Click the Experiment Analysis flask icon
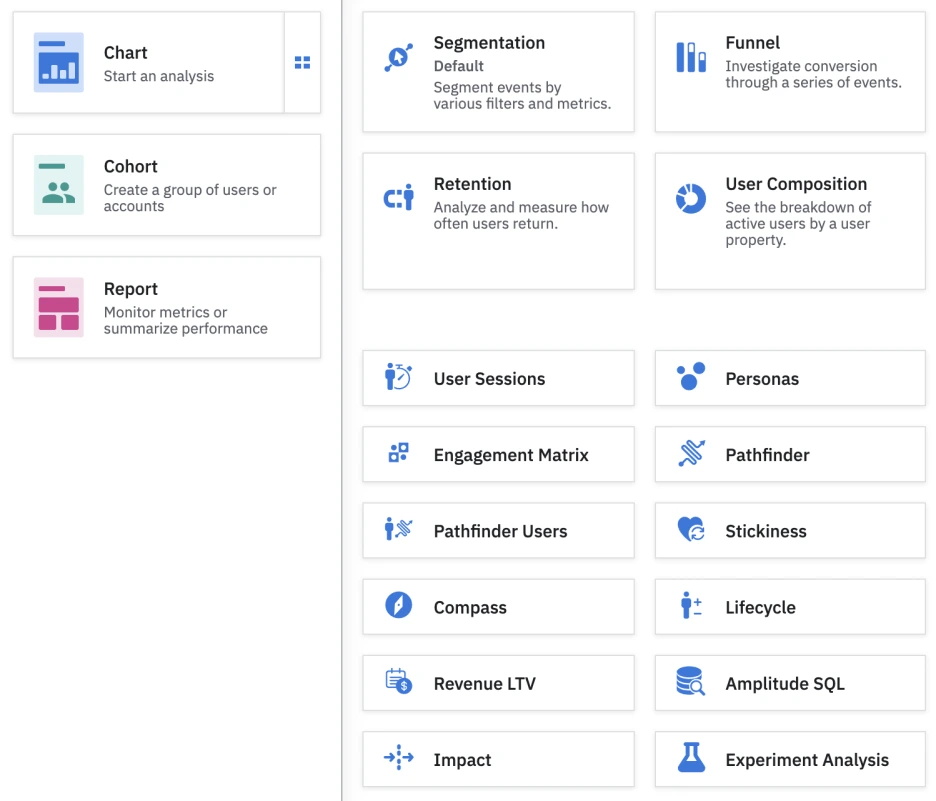The height and width of the screenshot is (801, 936). click(x=691, y=759)
